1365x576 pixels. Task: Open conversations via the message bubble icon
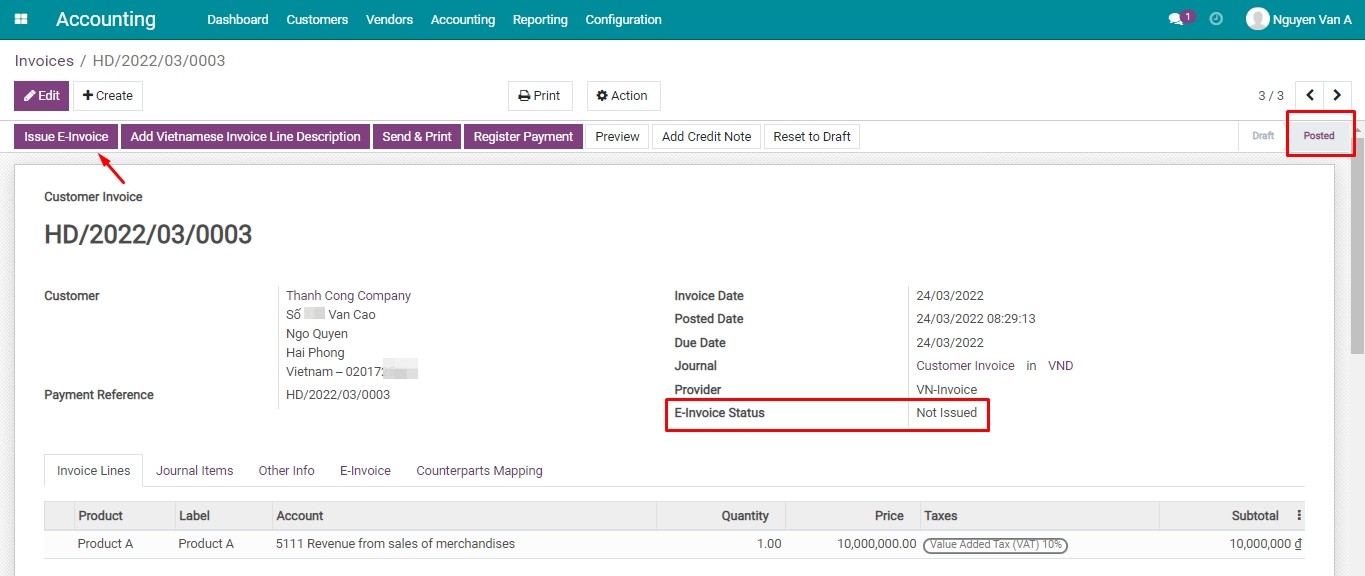pos(1176,17)
